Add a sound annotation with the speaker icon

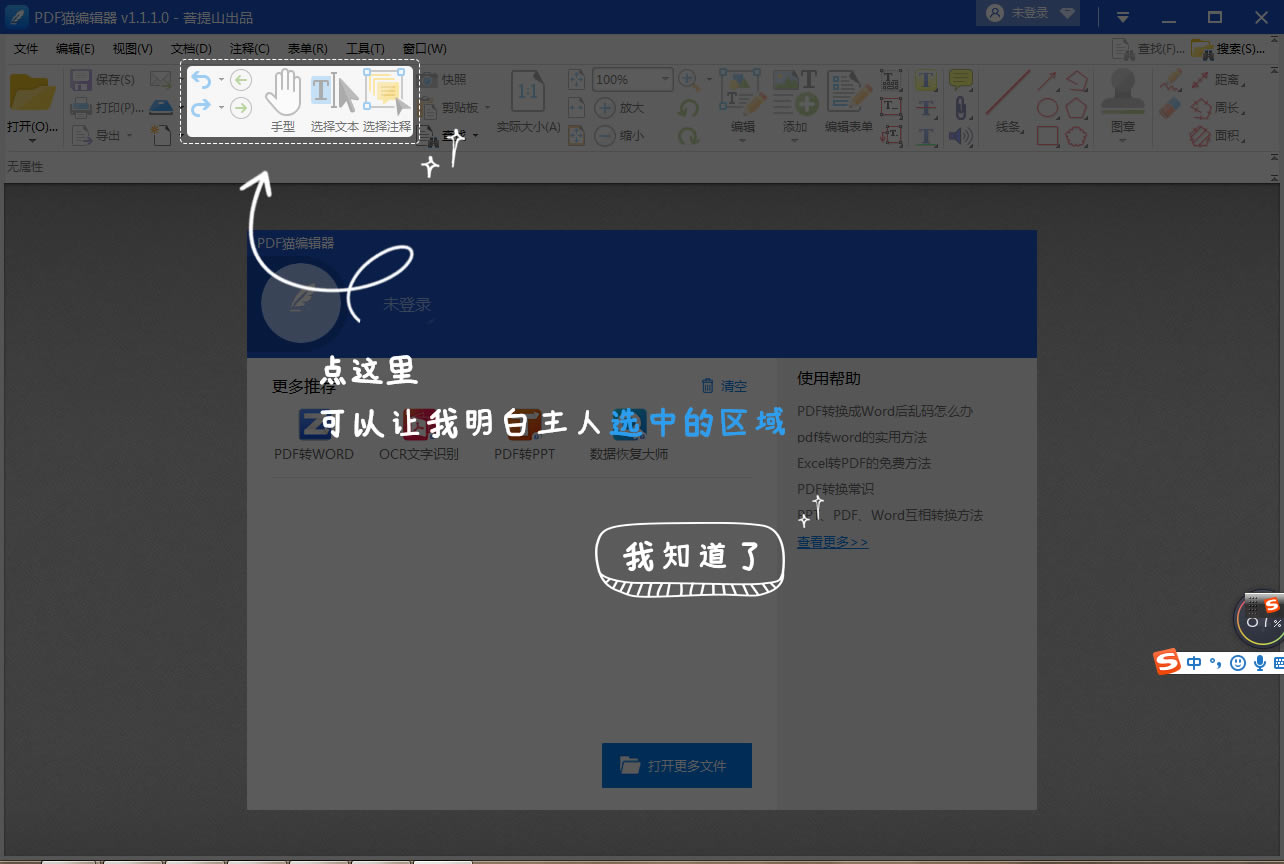coord(960,135)
